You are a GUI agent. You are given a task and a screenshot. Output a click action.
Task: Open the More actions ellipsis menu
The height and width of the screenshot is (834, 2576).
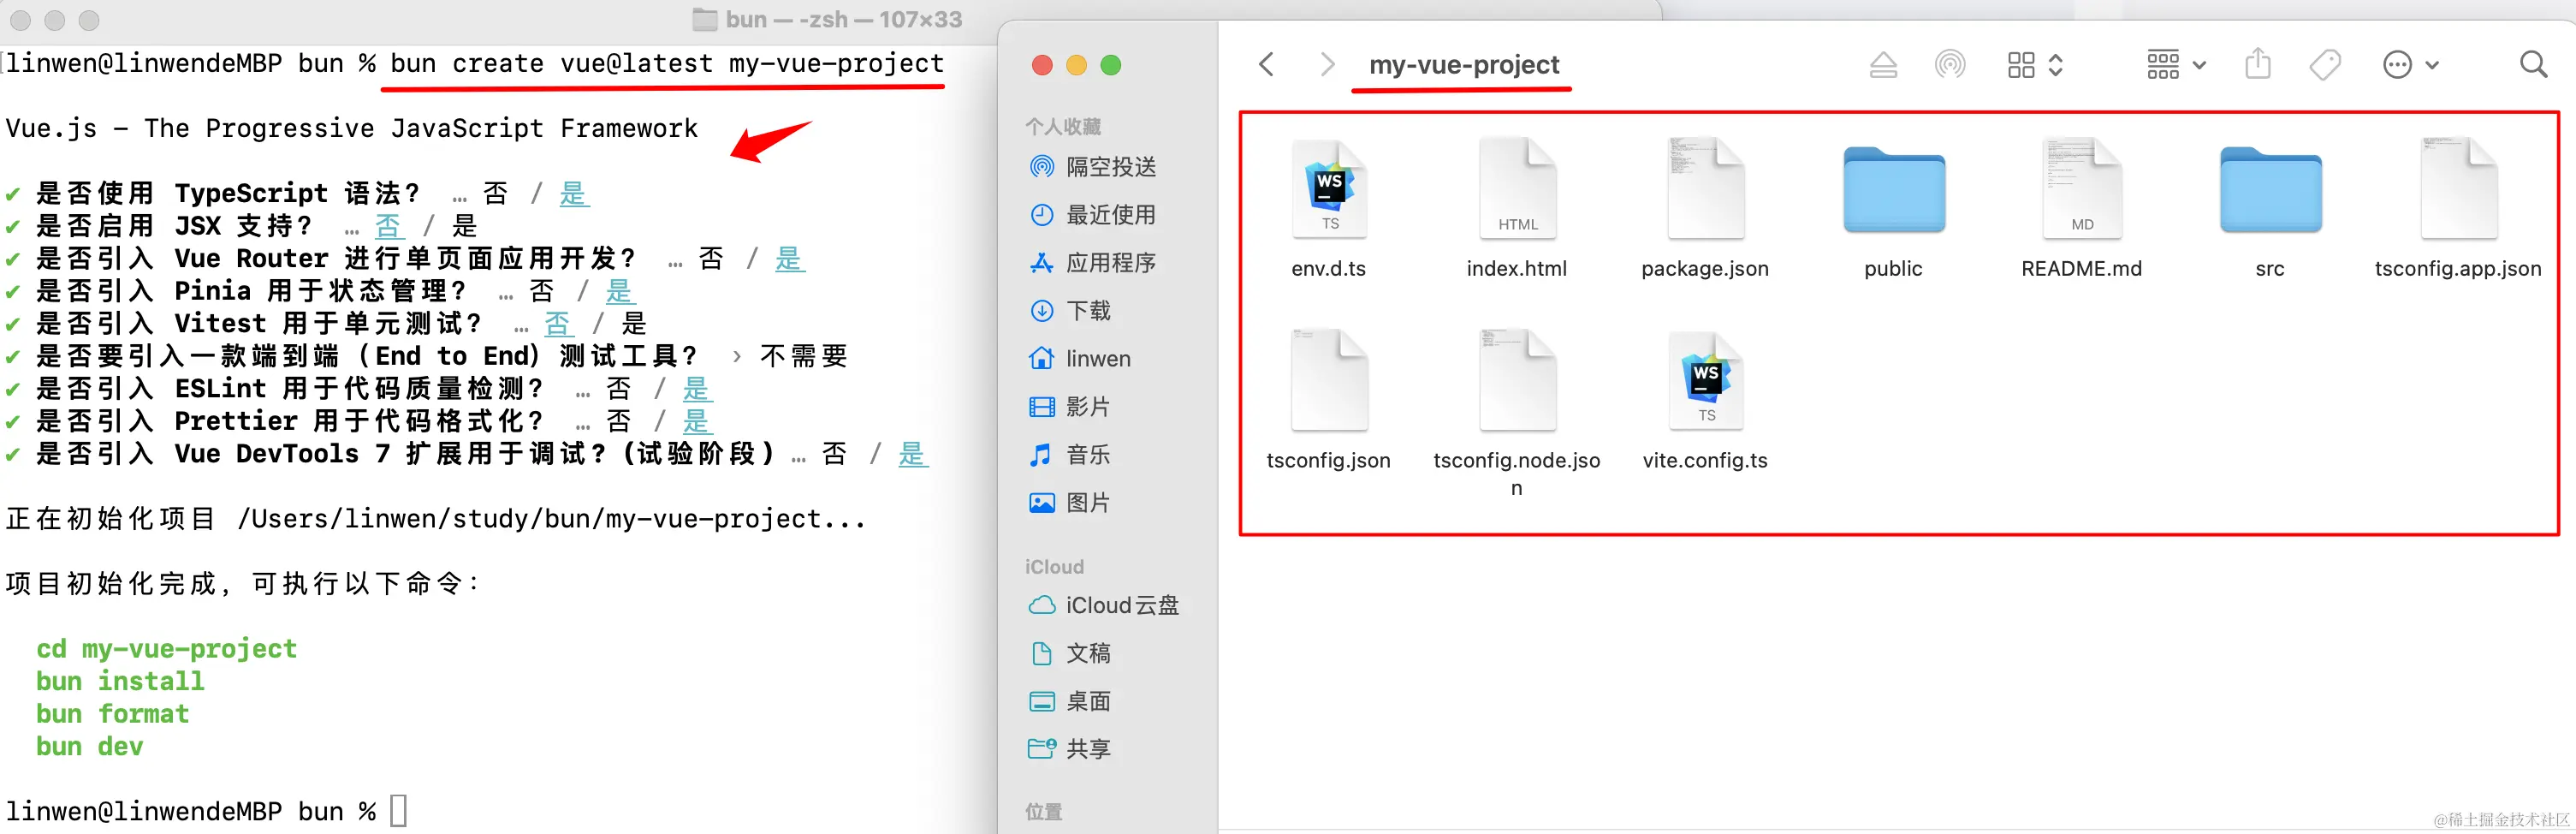point(2410,65)
